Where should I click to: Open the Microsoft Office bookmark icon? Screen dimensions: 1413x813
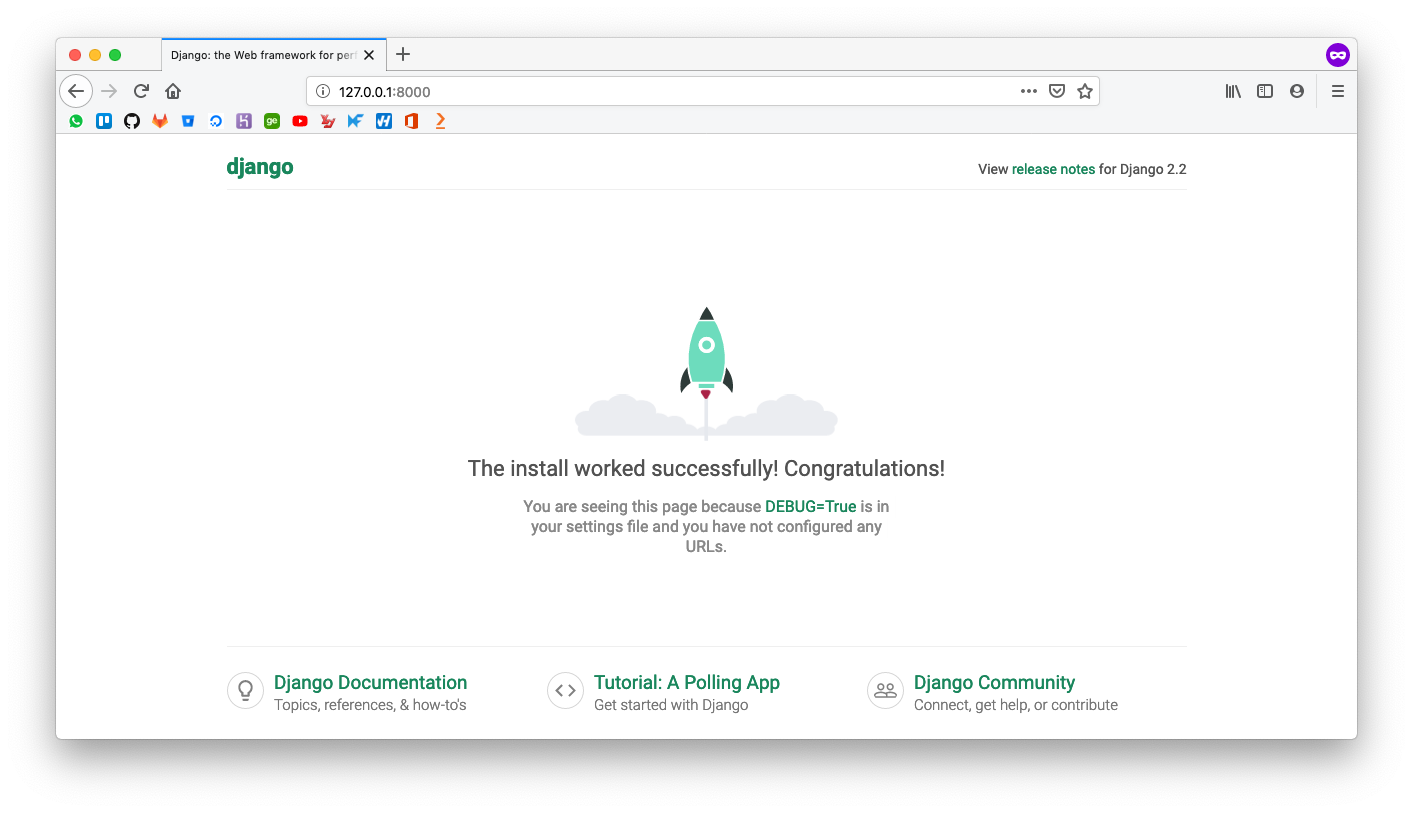coord(411,121)
